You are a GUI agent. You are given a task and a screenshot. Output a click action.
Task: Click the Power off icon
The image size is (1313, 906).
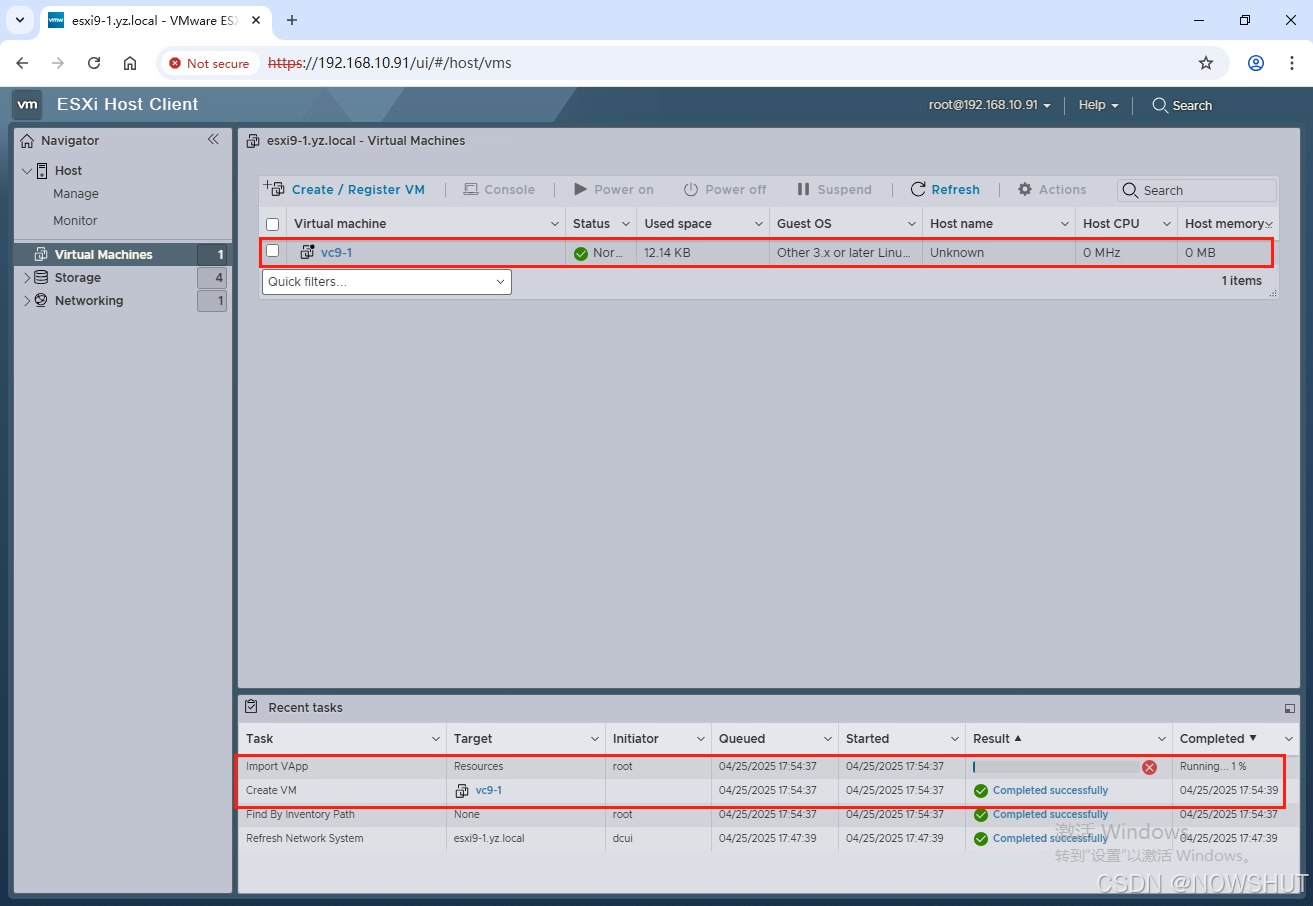691,189
